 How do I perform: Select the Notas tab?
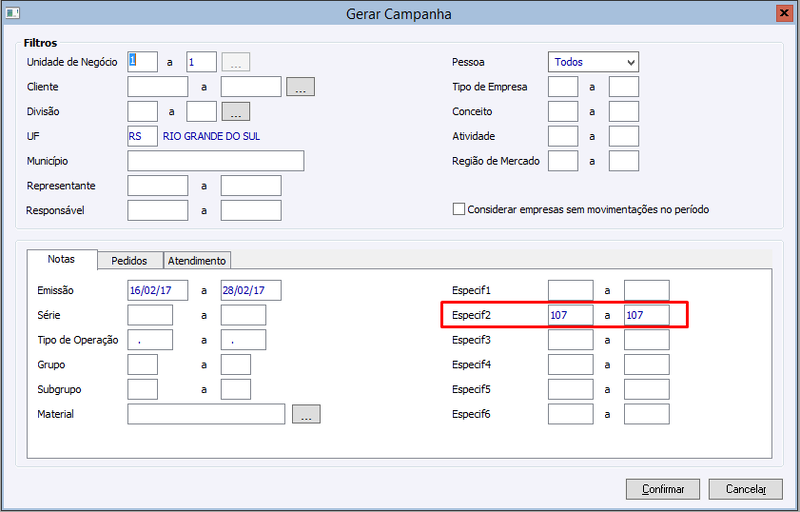[62, 259]
